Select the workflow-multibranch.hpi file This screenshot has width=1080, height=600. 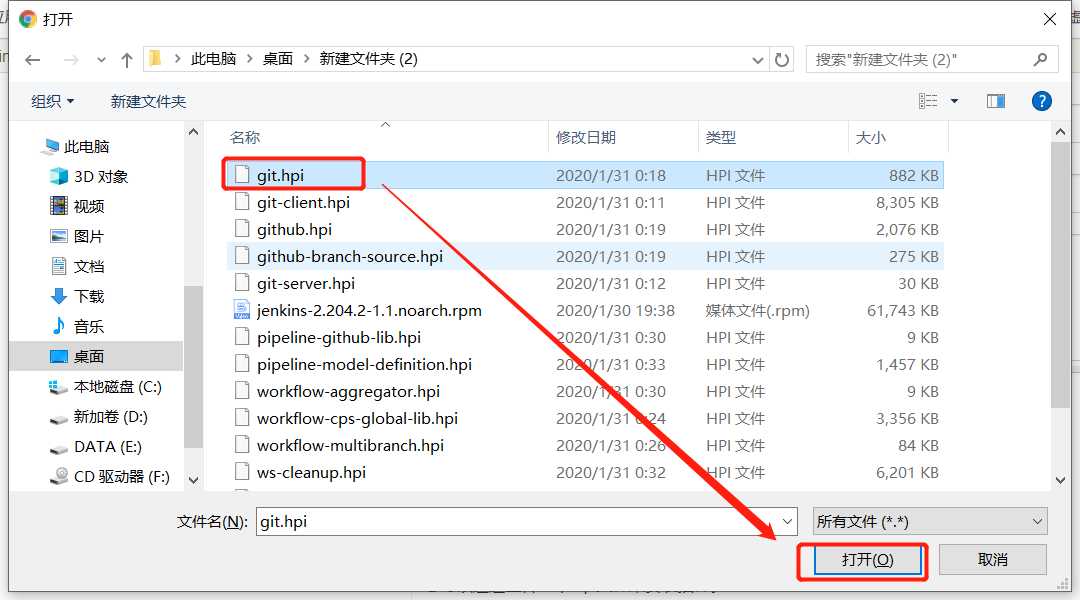350,446
